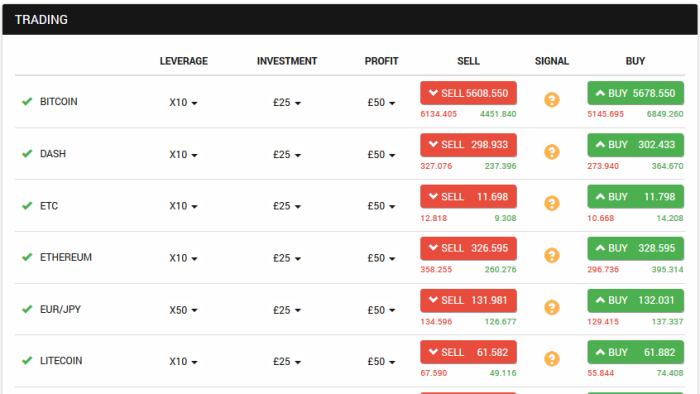This screenshot has width=700, height=394.
Task: Select the EUR/JPY asset name
Action: 60,309
